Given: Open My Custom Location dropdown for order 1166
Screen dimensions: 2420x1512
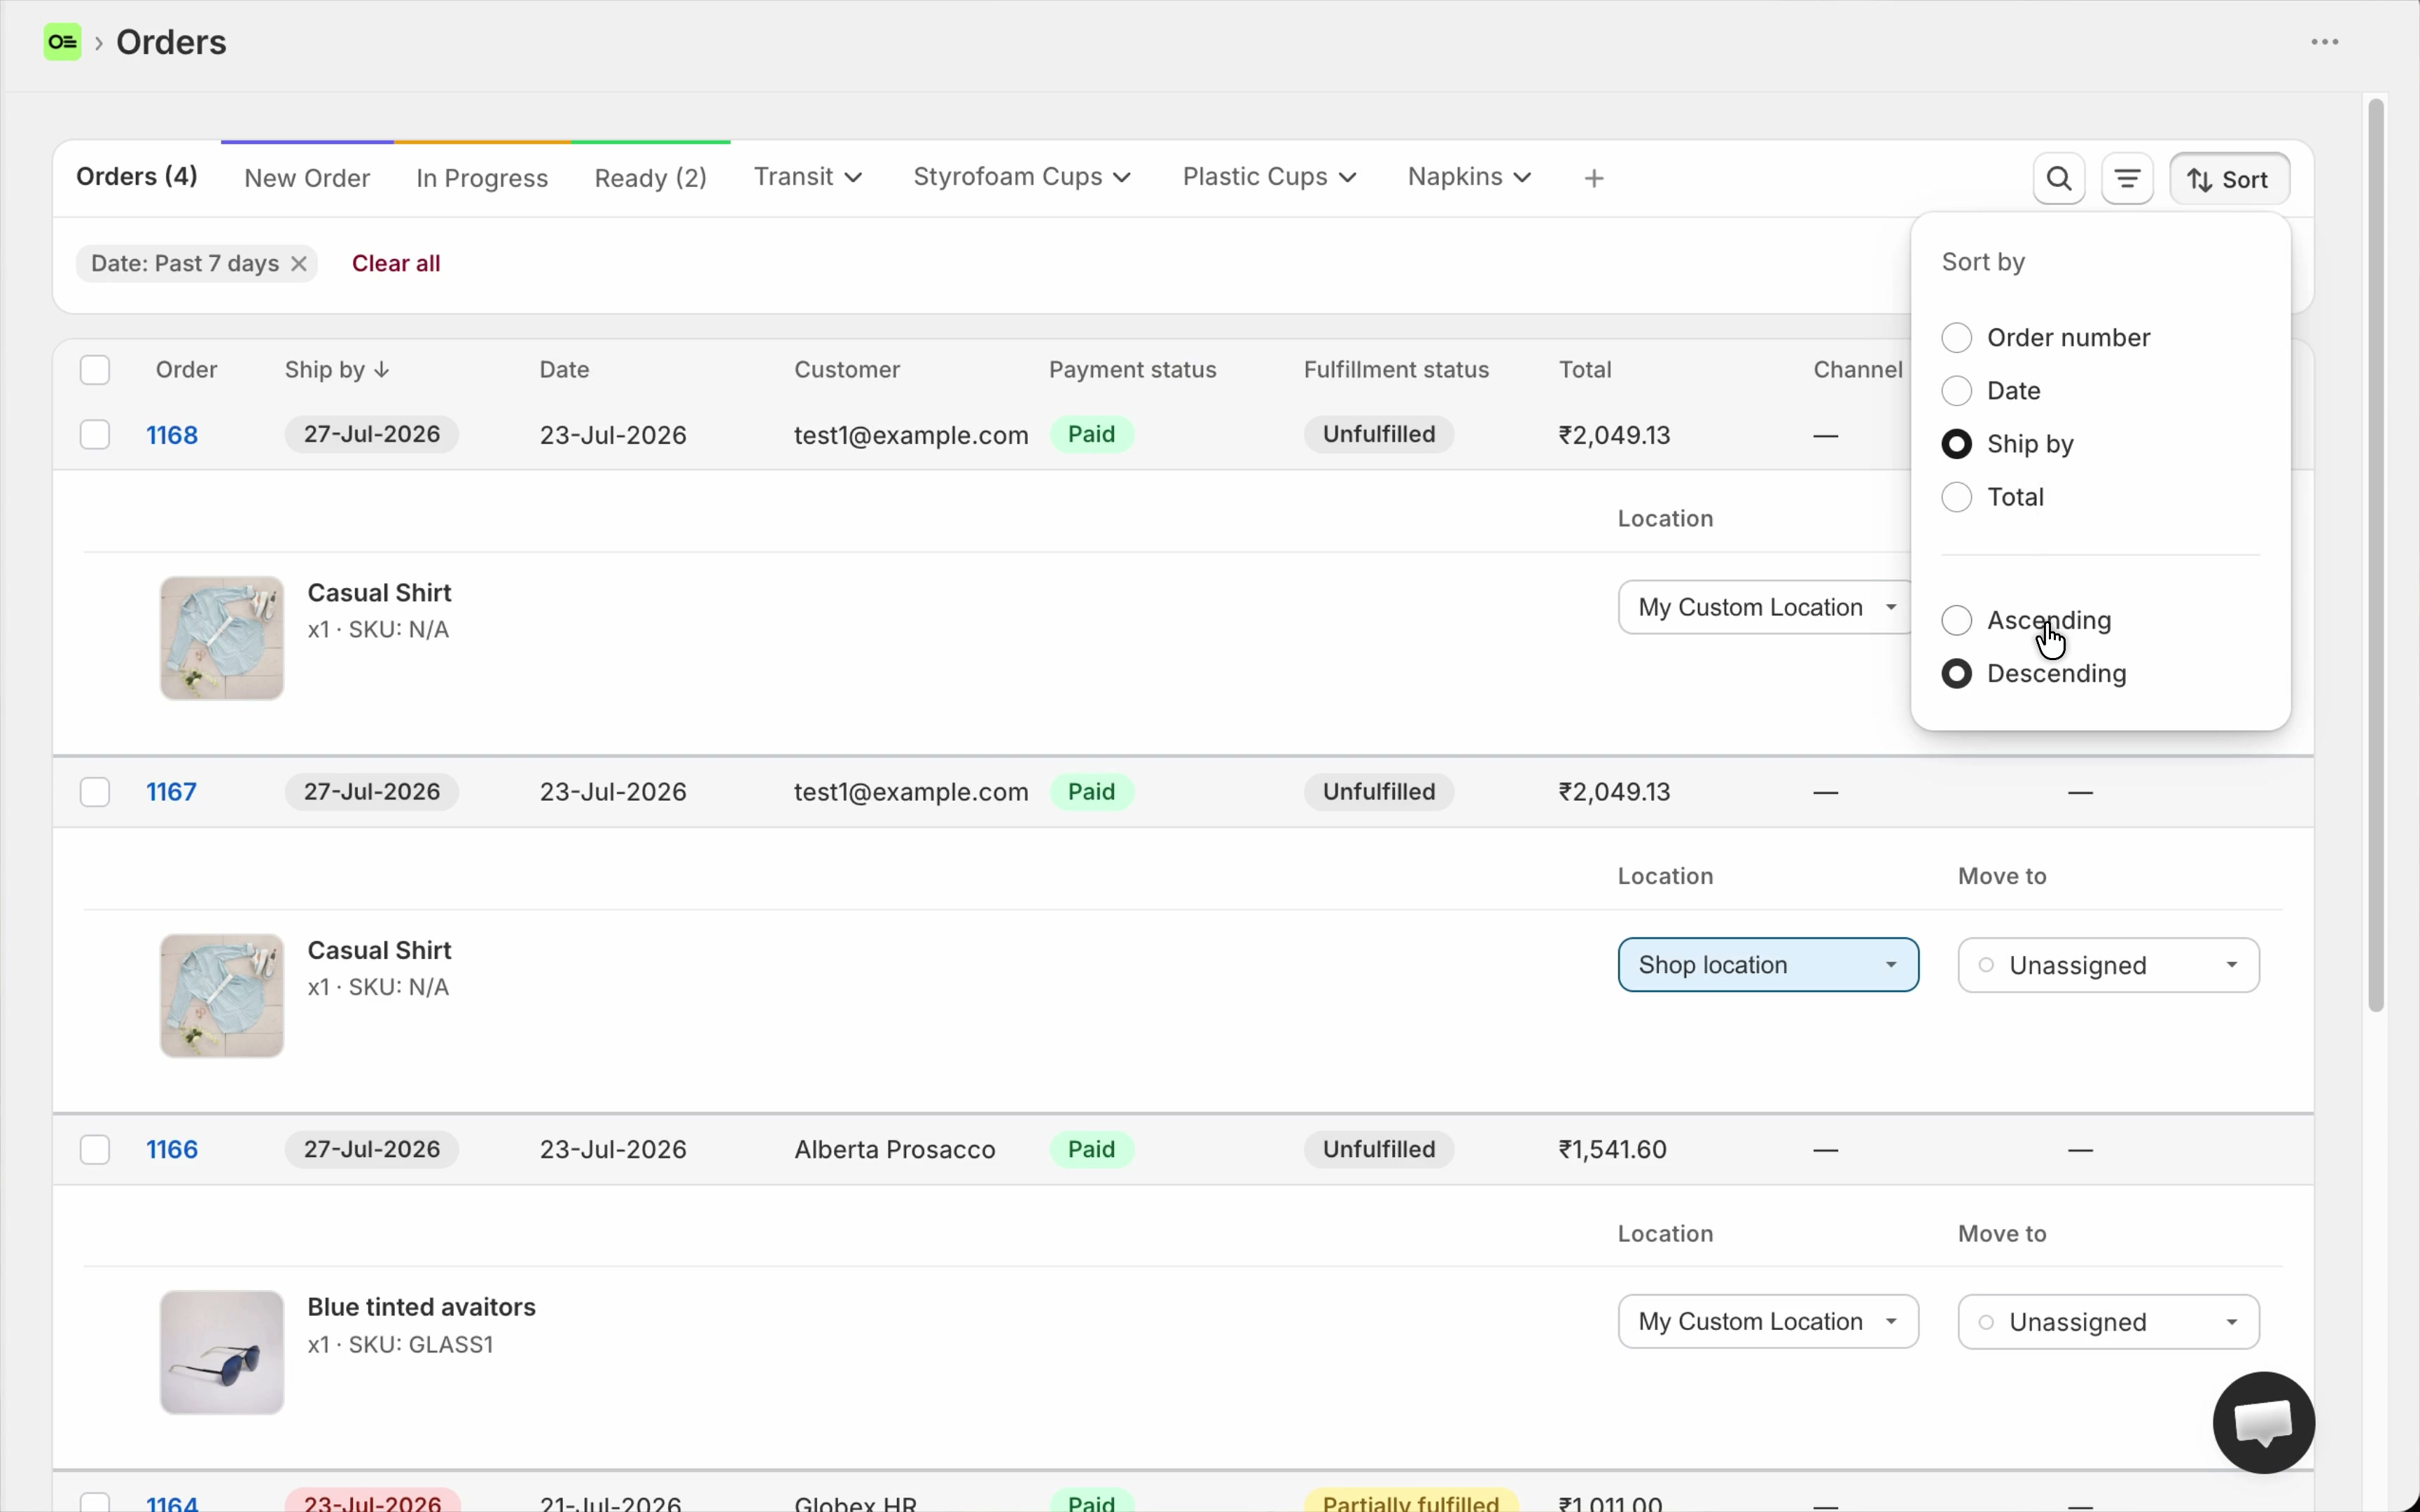Looking at the screenshot, I should tap(1768, 1322).
